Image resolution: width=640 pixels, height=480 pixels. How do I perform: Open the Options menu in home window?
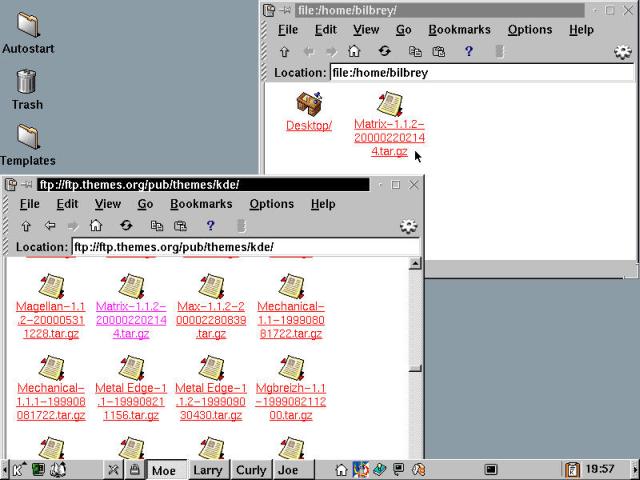530,30
